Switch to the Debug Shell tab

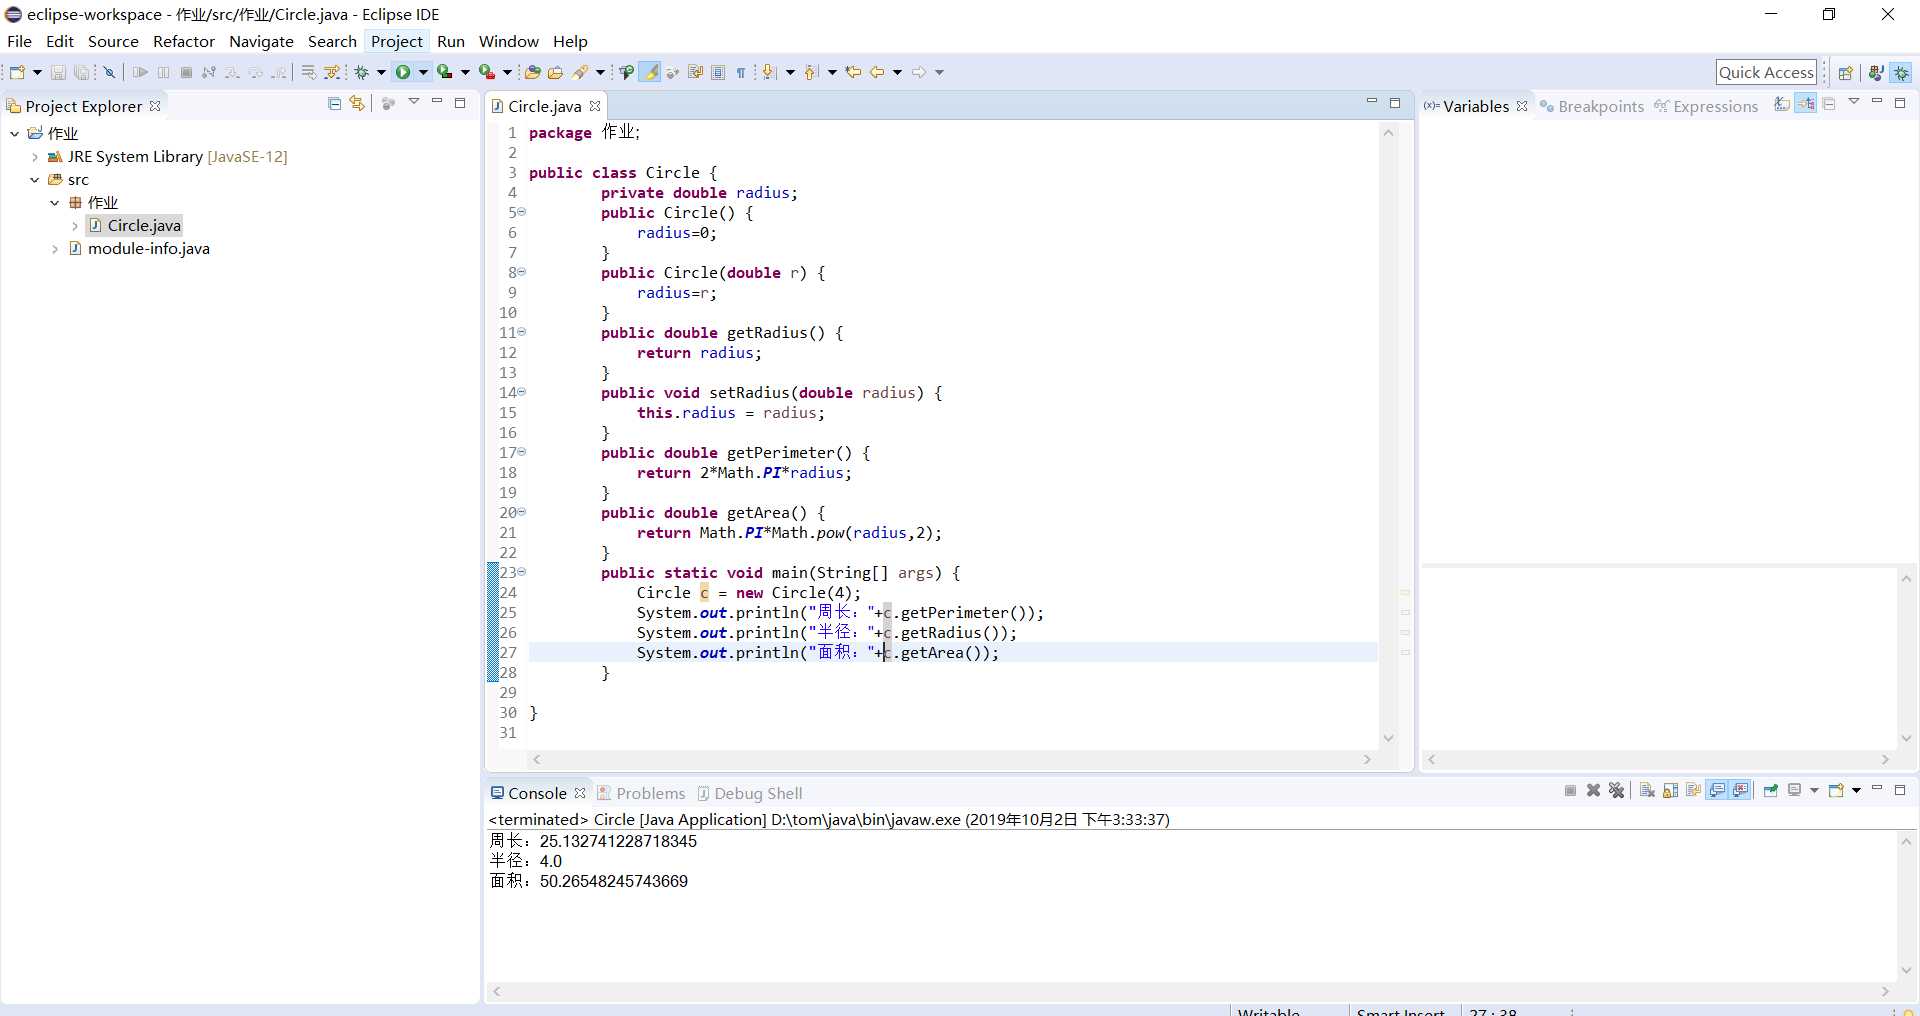(x=749, y=793)
